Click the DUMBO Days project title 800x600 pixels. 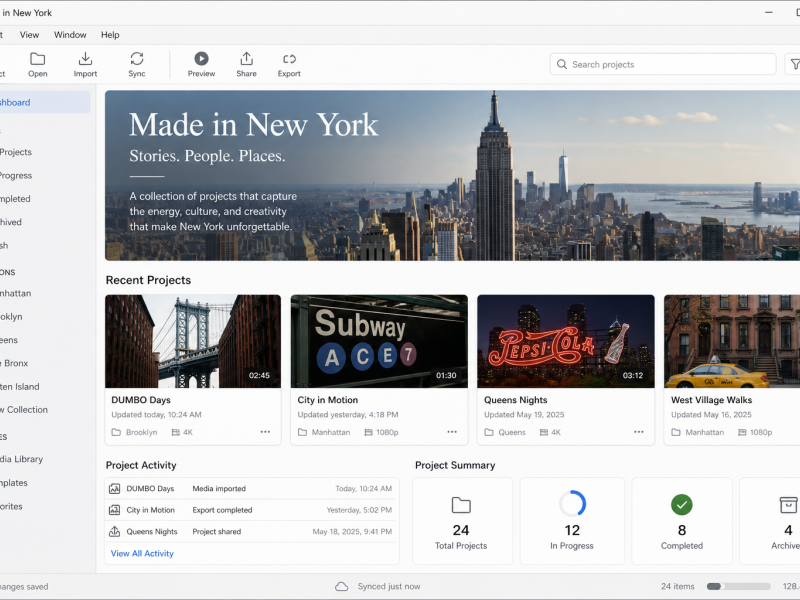click(141, 400)
